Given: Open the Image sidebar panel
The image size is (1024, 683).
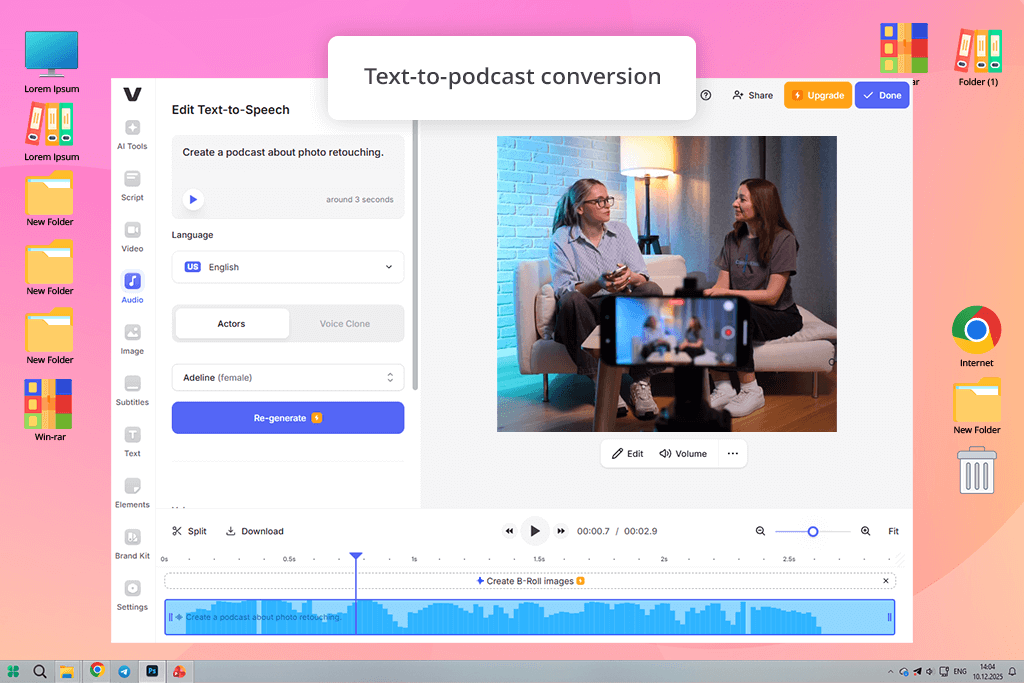Looking at the screenshot, I should (x=132, y=340).
